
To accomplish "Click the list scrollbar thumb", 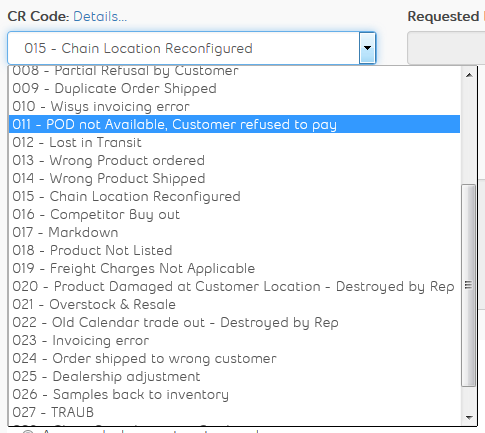I will click(x=469, y=285).
